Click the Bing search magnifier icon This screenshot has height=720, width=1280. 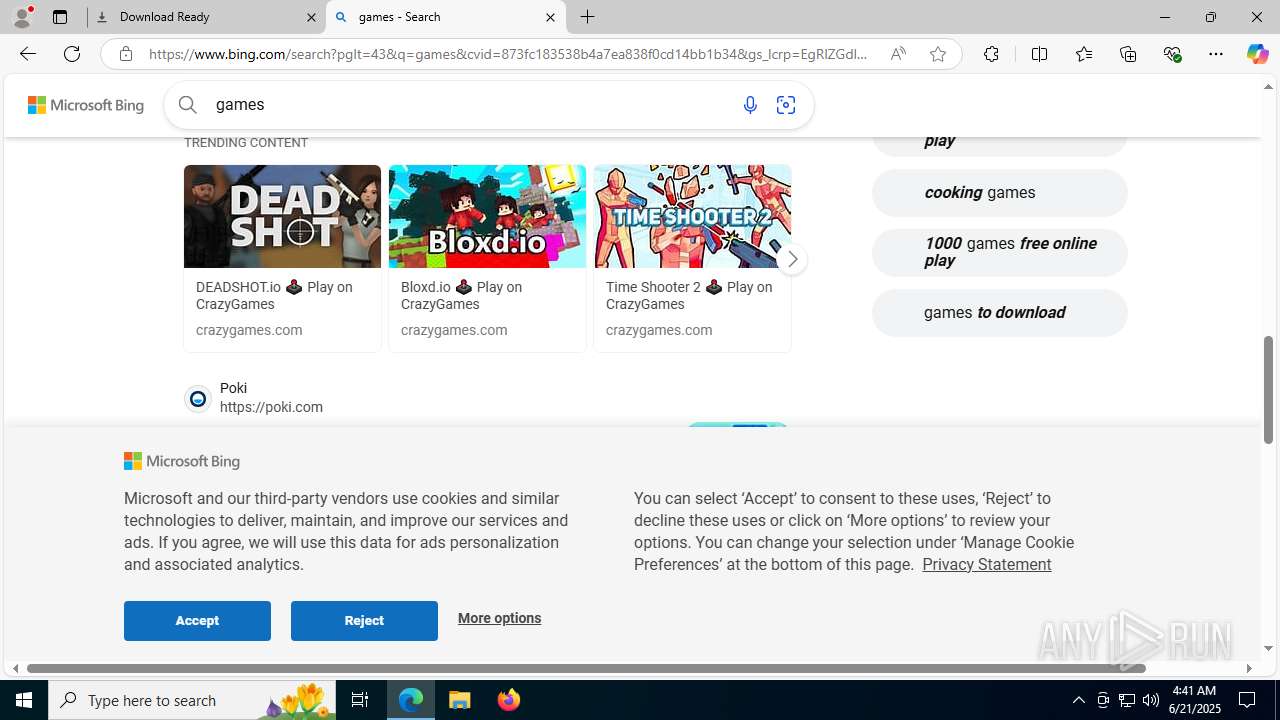click(x=188, y=104)
